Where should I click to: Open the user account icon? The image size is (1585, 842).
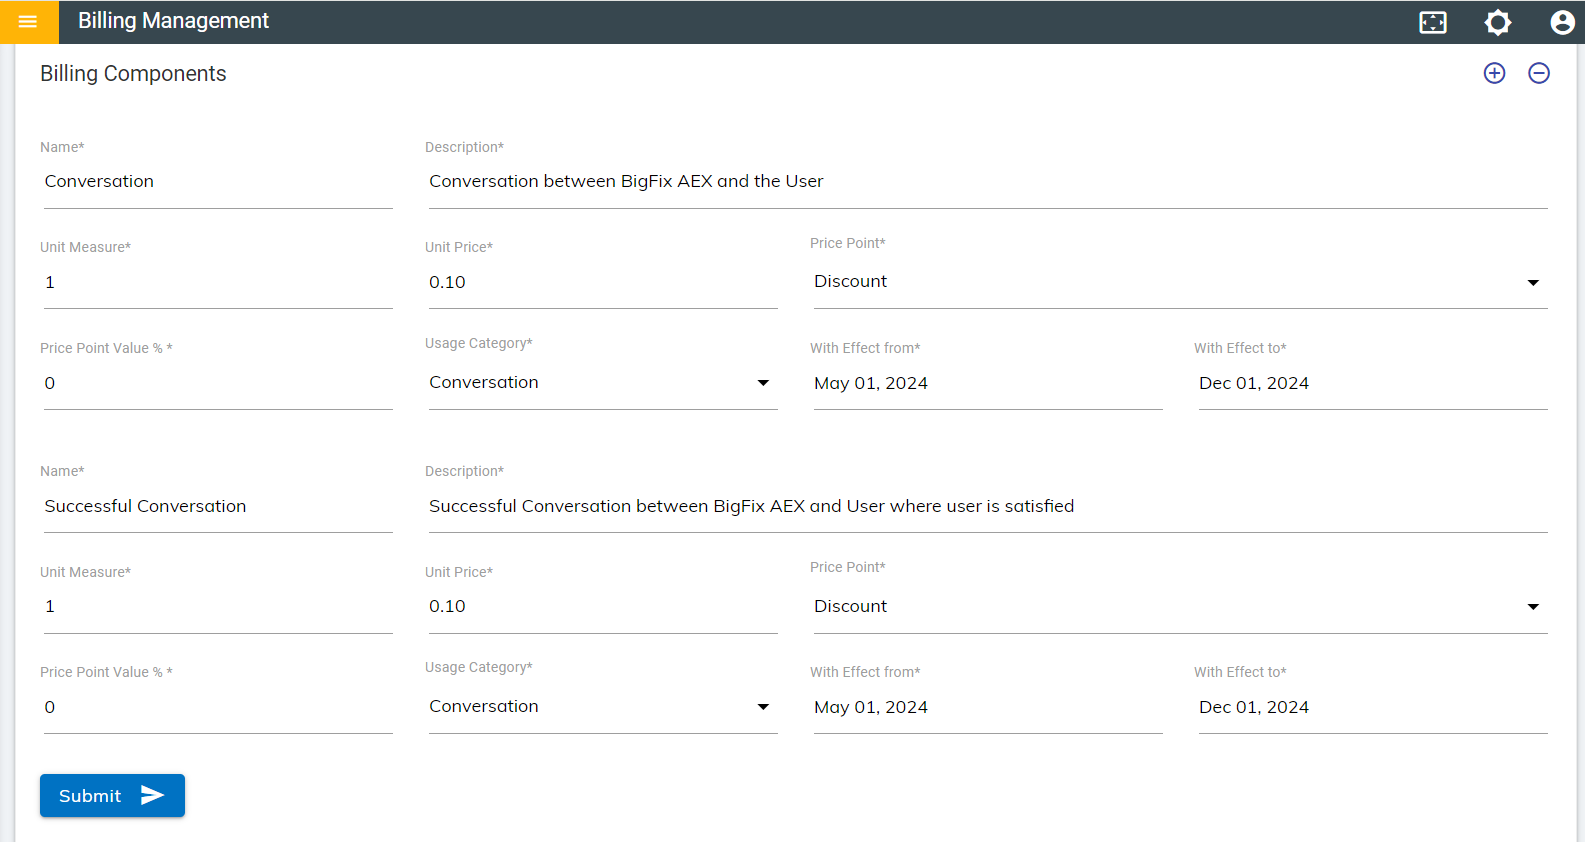[1562, 22]
